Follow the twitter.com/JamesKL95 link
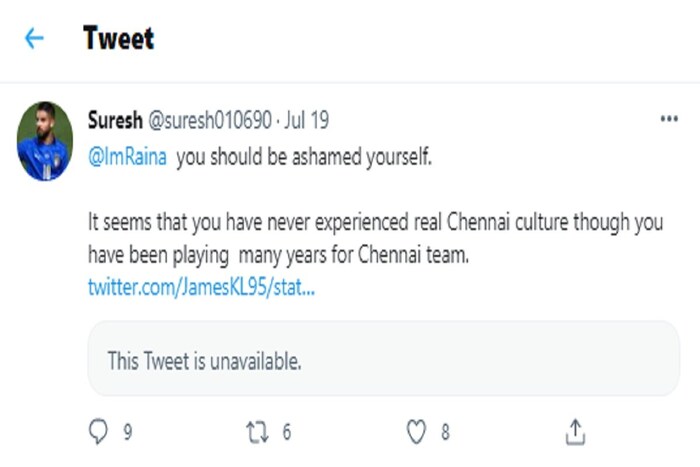The width and height of the screenshot is (700, 467). point(202,287)
